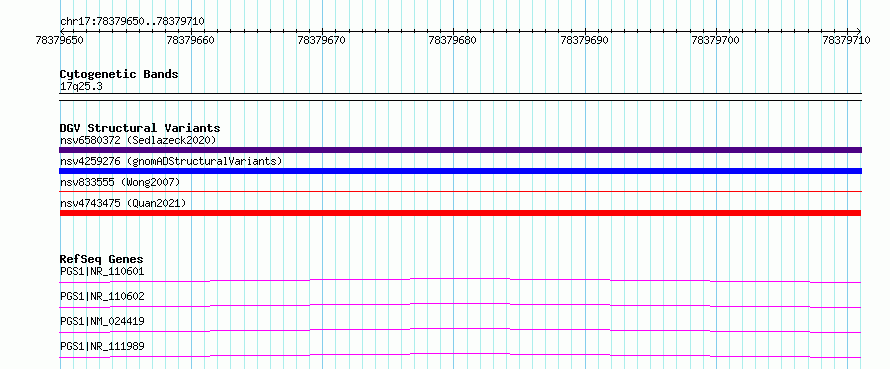The height and width of the screenshot is (369, 890).
Task: Click the blue nsv4259276 variant bar
Action: tap(460, 171)
